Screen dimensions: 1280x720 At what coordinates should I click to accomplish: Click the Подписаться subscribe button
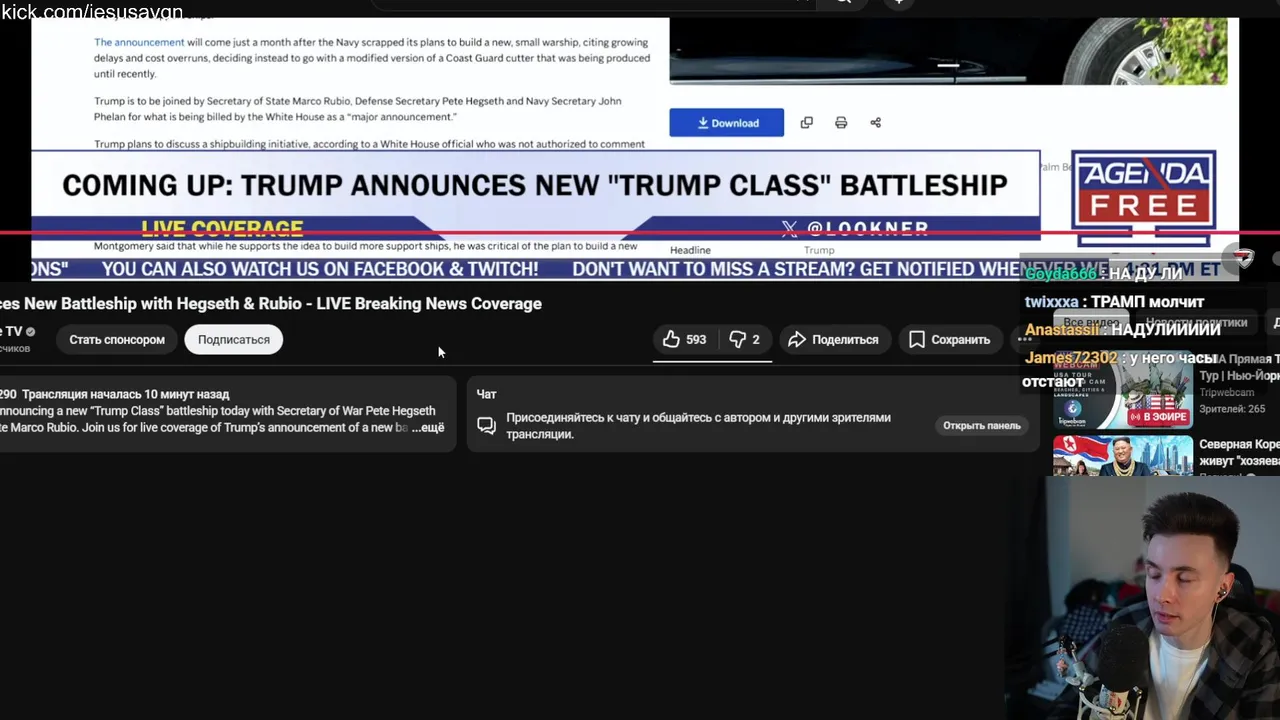tap(234, 340)
